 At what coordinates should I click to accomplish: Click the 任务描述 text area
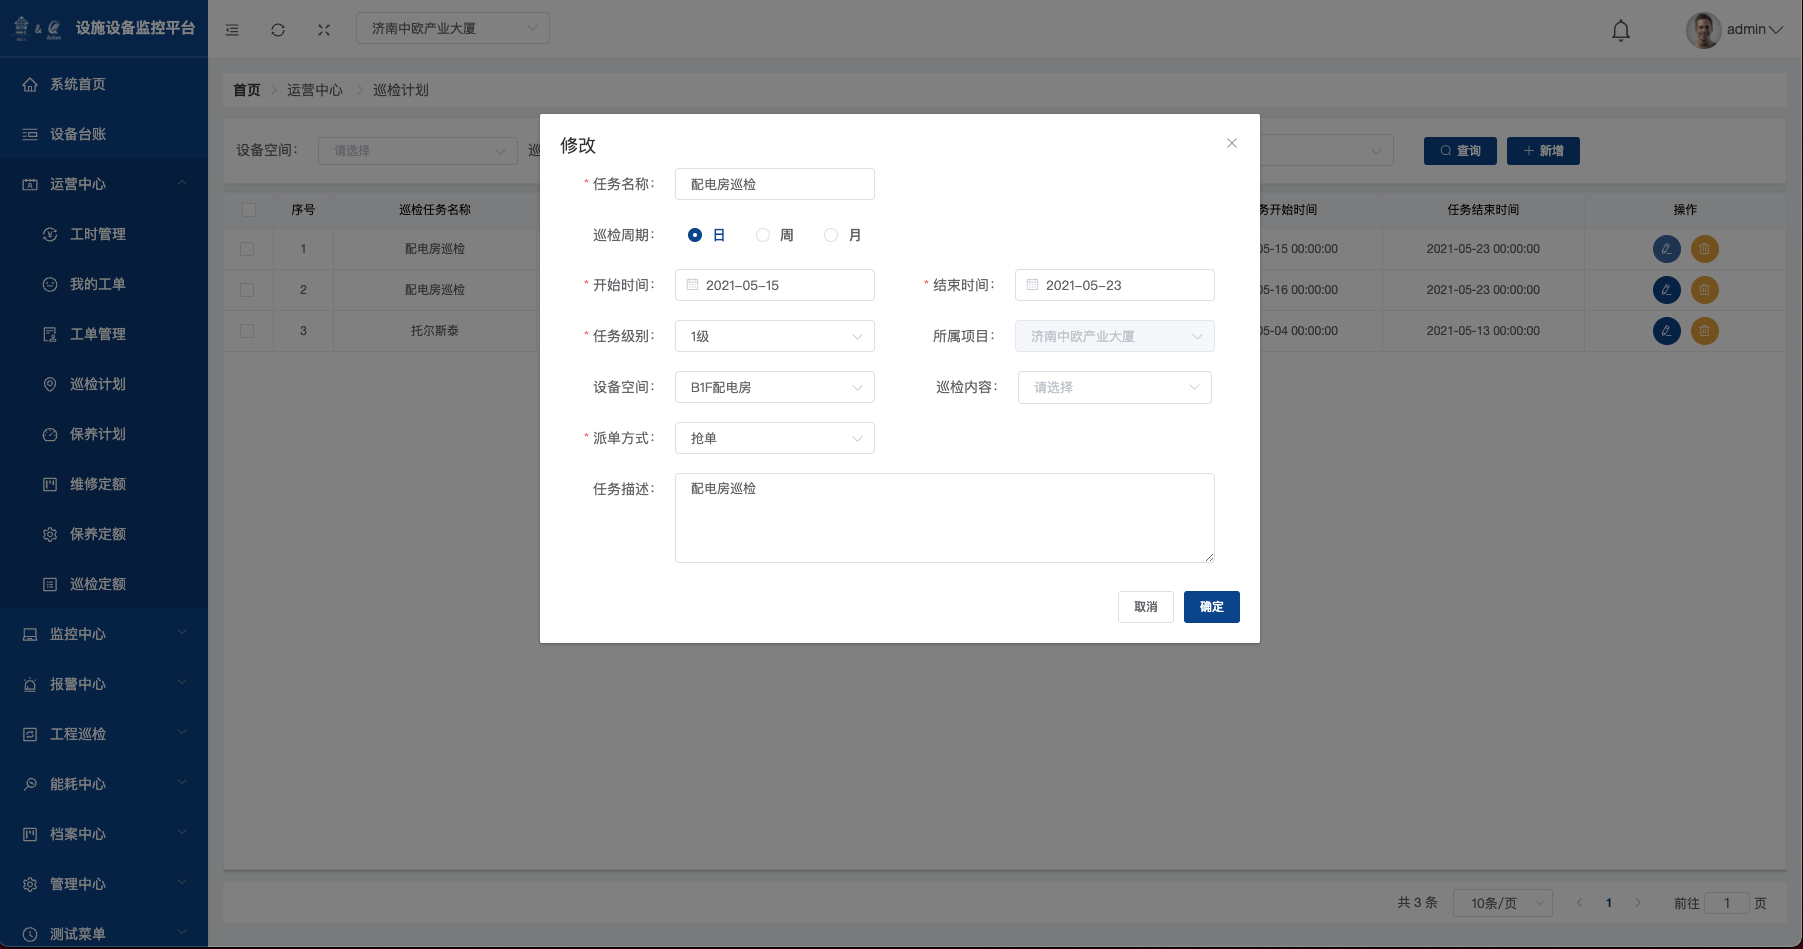(944, 518)
